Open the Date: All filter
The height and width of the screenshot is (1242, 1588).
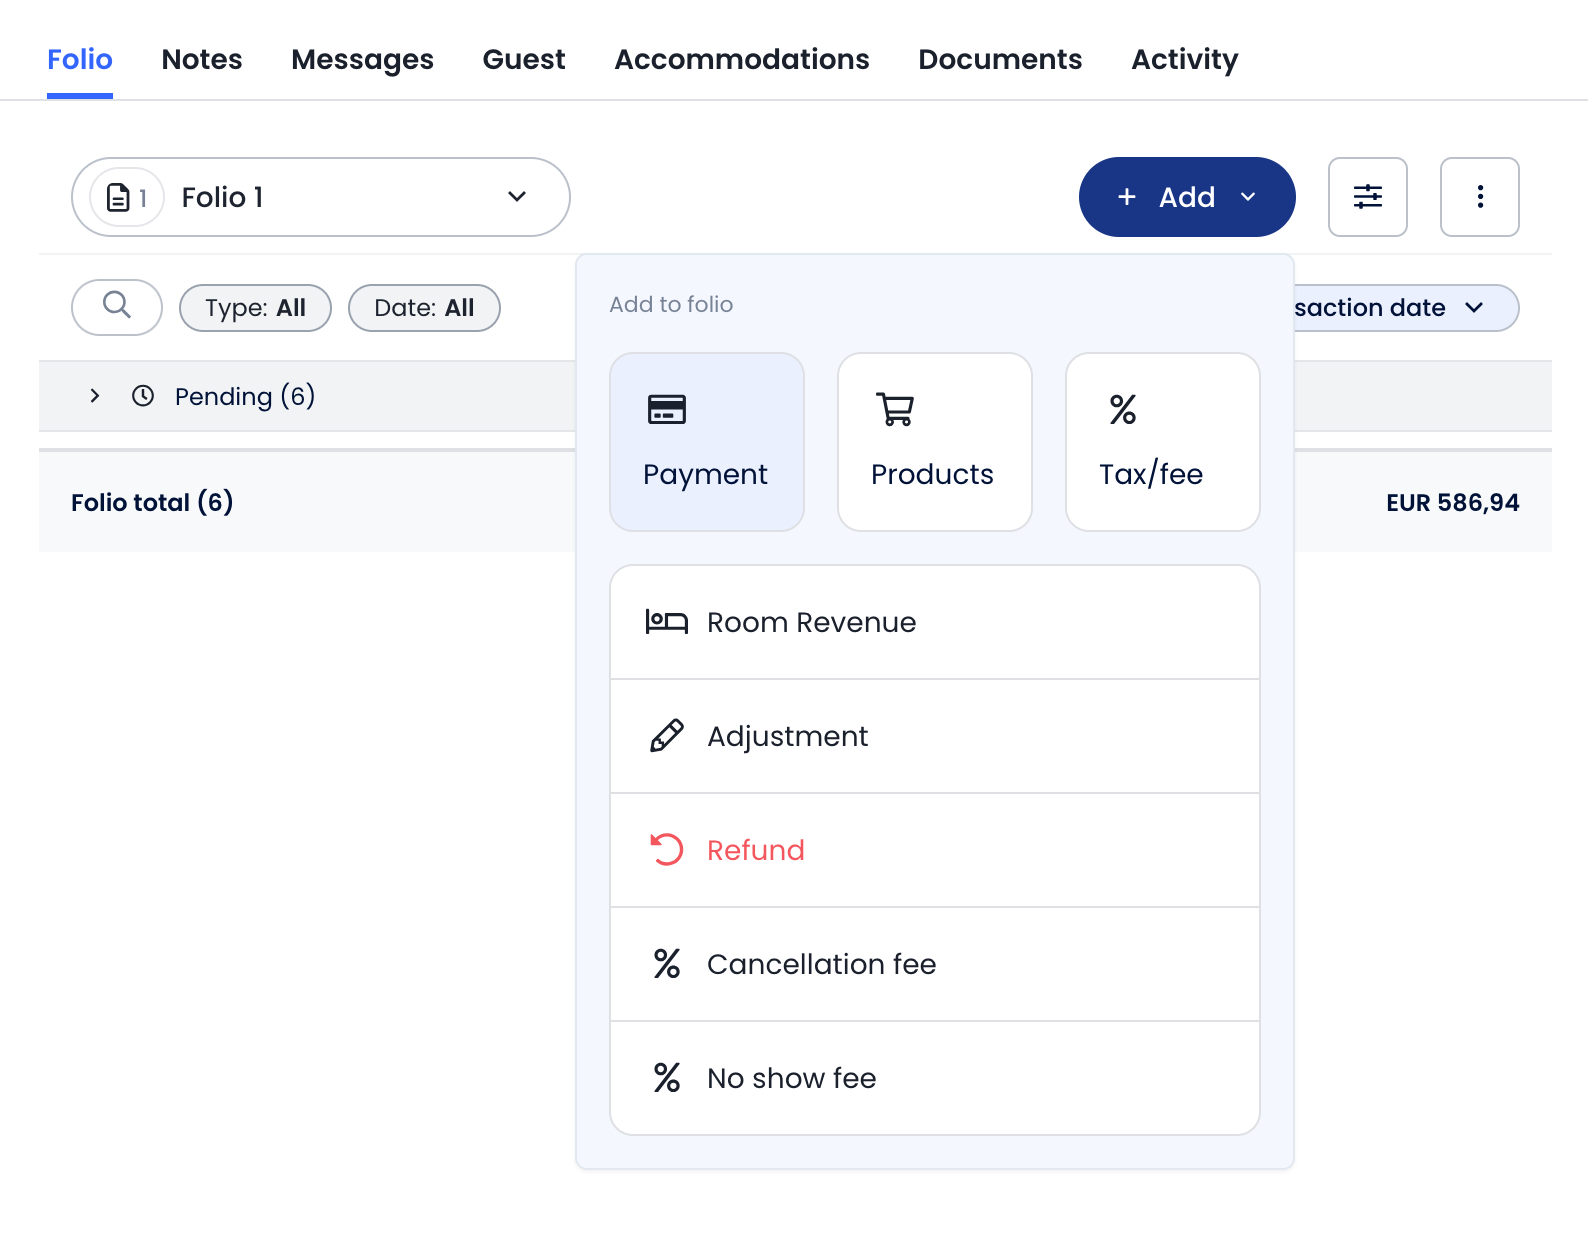424,308
